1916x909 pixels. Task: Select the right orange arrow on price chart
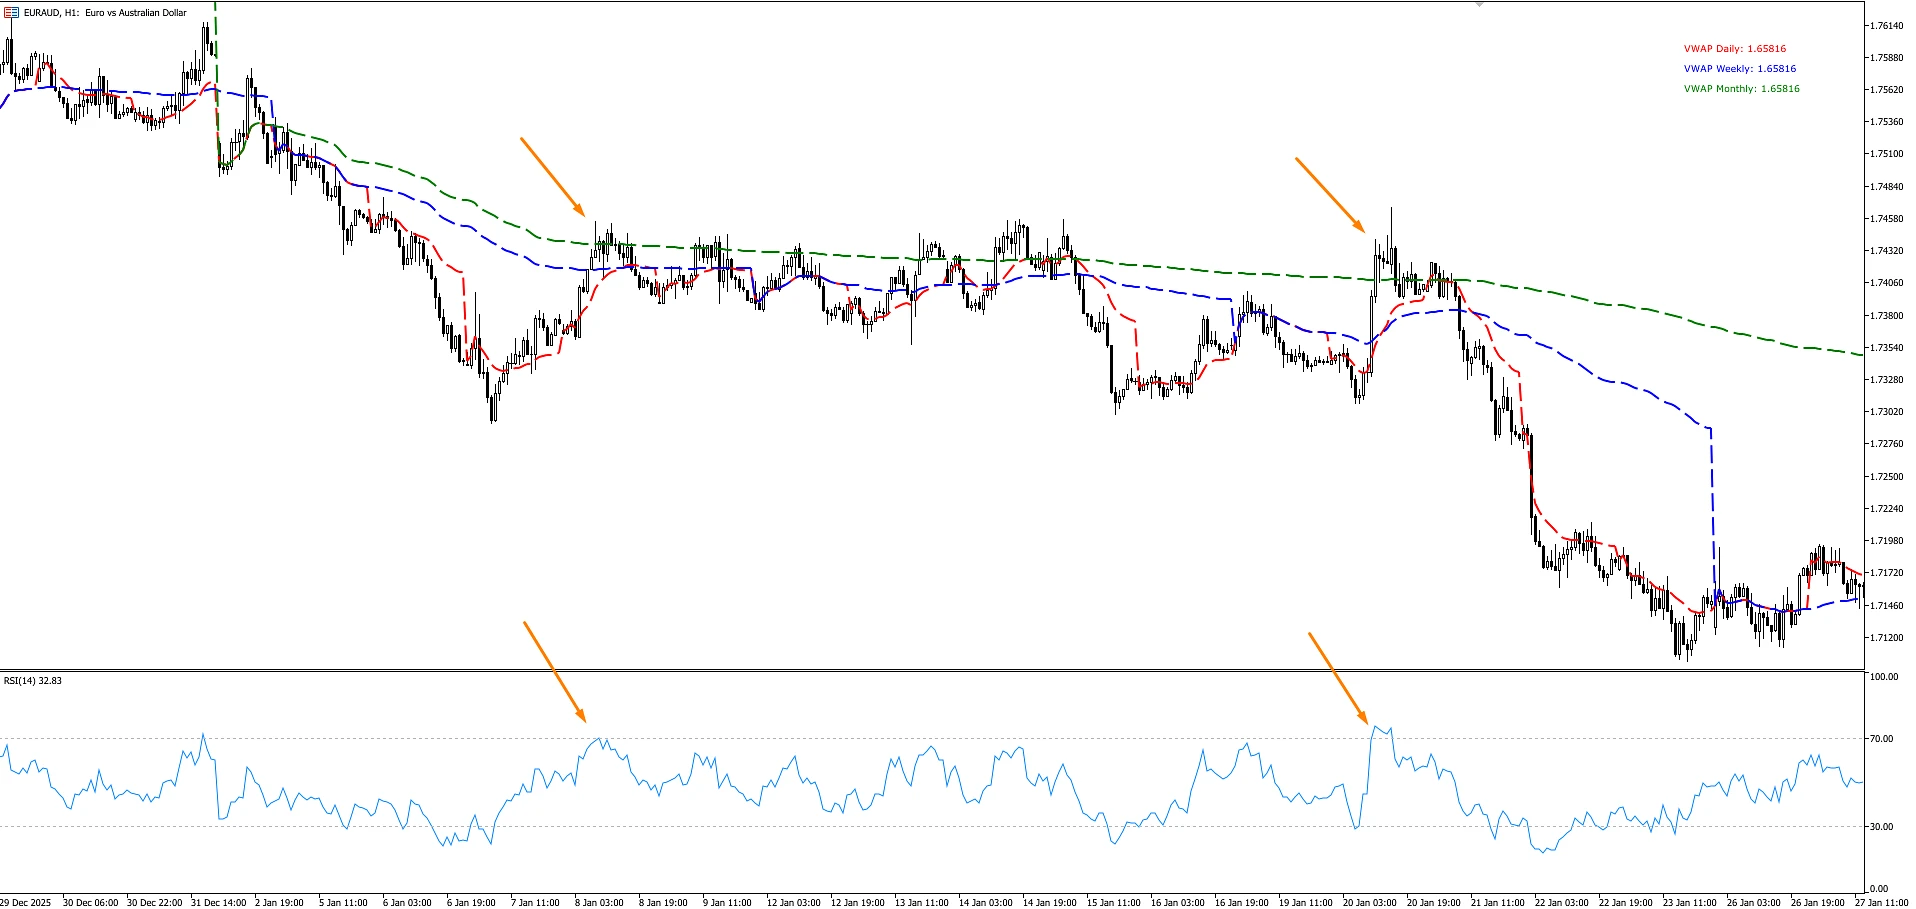pyautogui.click(x=1329, y=194)
